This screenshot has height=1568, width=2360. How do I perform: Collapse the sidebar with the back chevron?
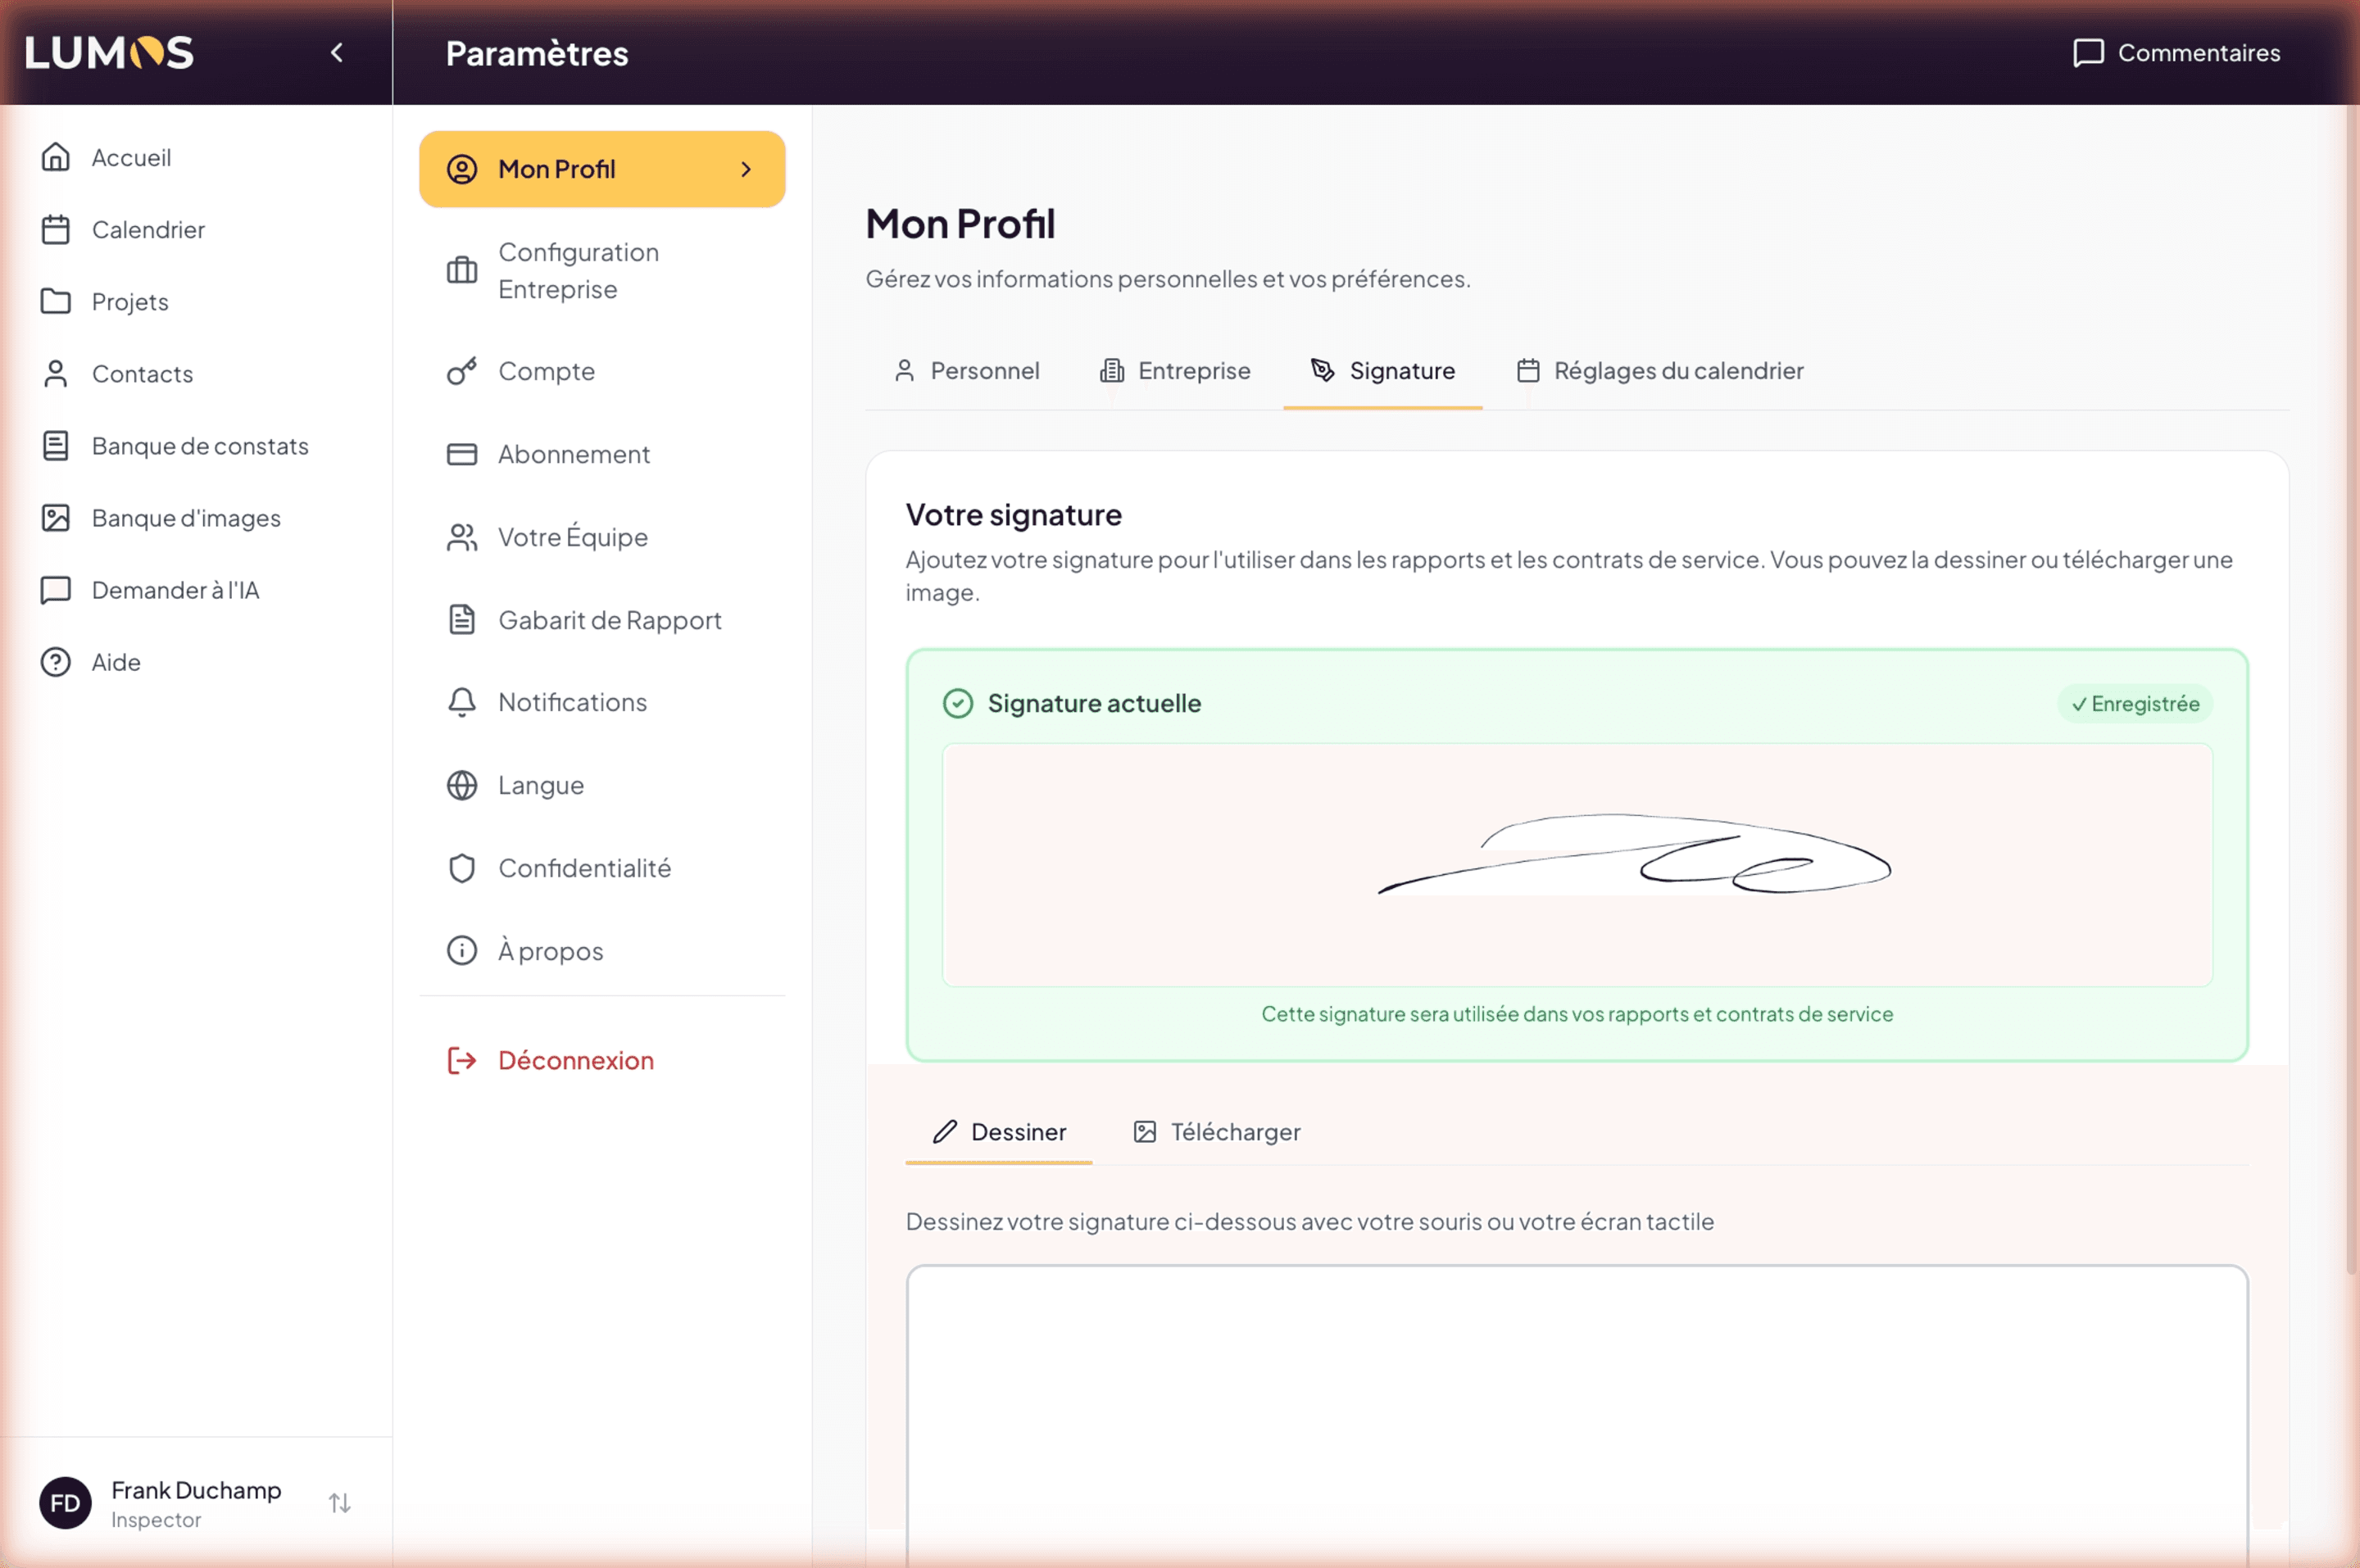(x=337, y=52)
